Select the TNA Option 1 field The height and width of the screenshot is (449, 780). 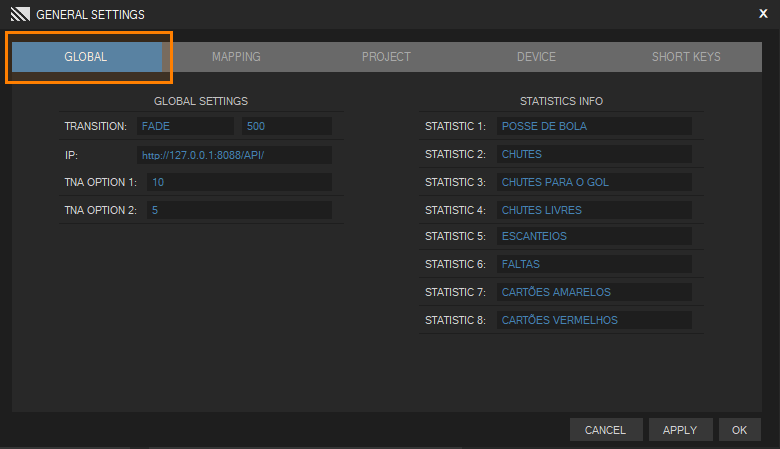(239, 182)
